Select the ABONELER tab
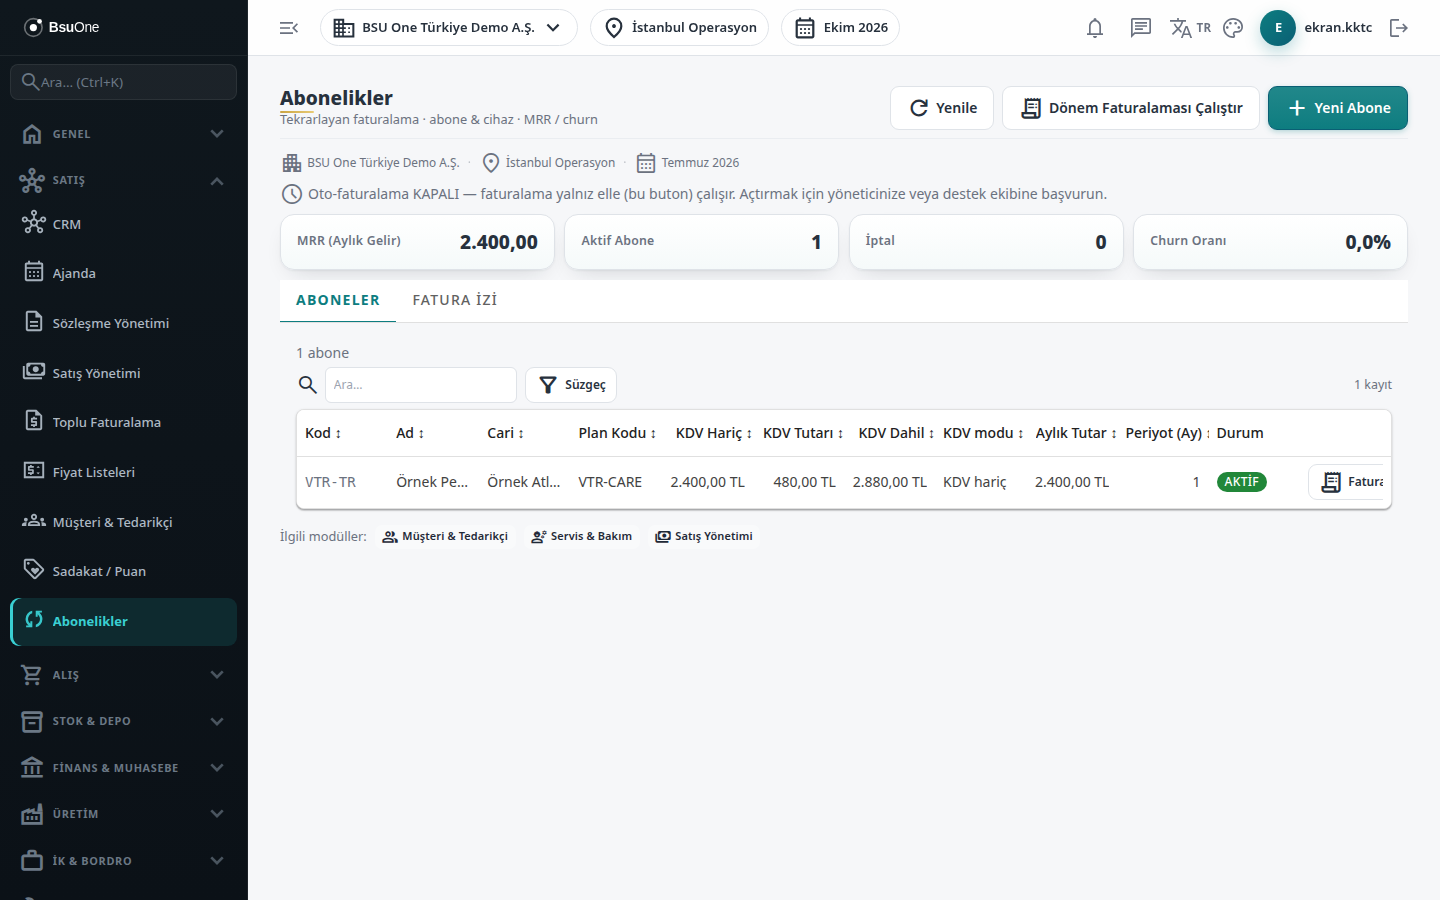Screen dimensions: 1440x900 pyautogui.click(x=338, y=300)
